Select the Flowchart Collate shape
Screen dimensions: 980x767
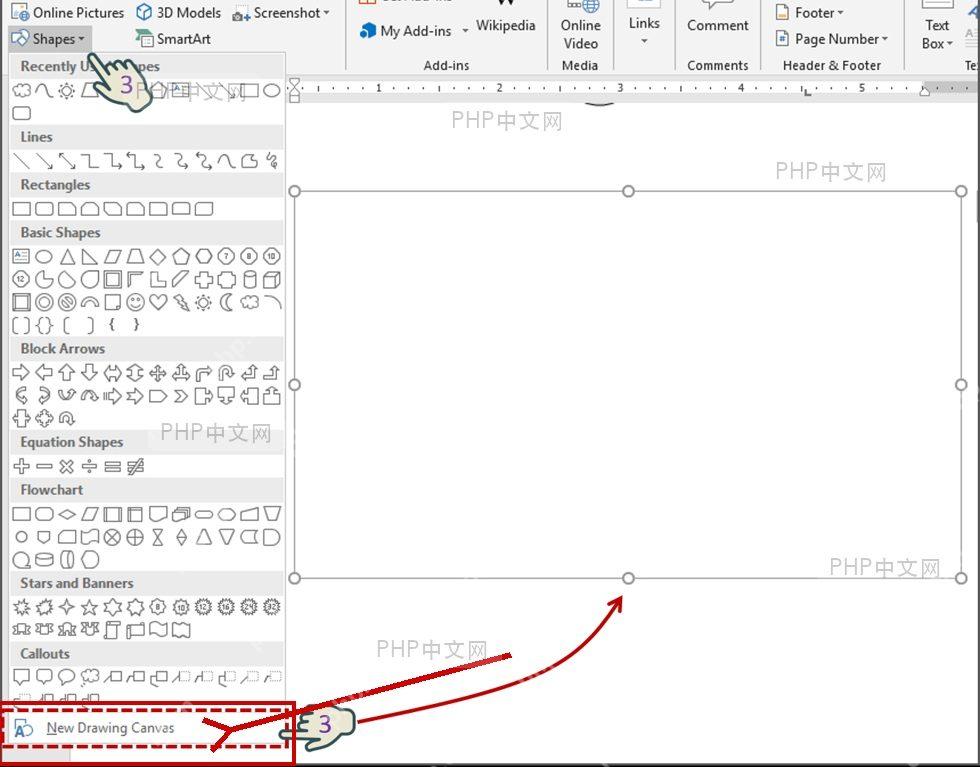click(x=158, y=537)
